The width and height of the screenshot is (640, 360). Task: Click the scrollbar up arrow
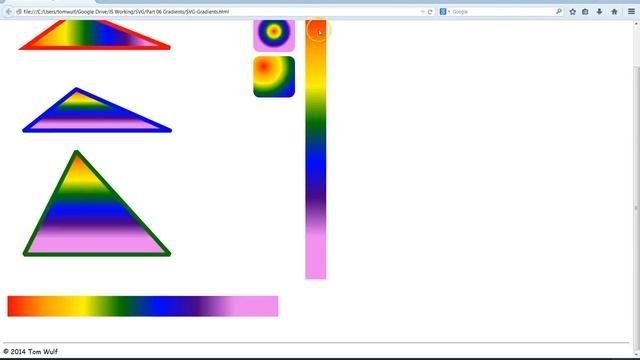(x=636, y=24)
